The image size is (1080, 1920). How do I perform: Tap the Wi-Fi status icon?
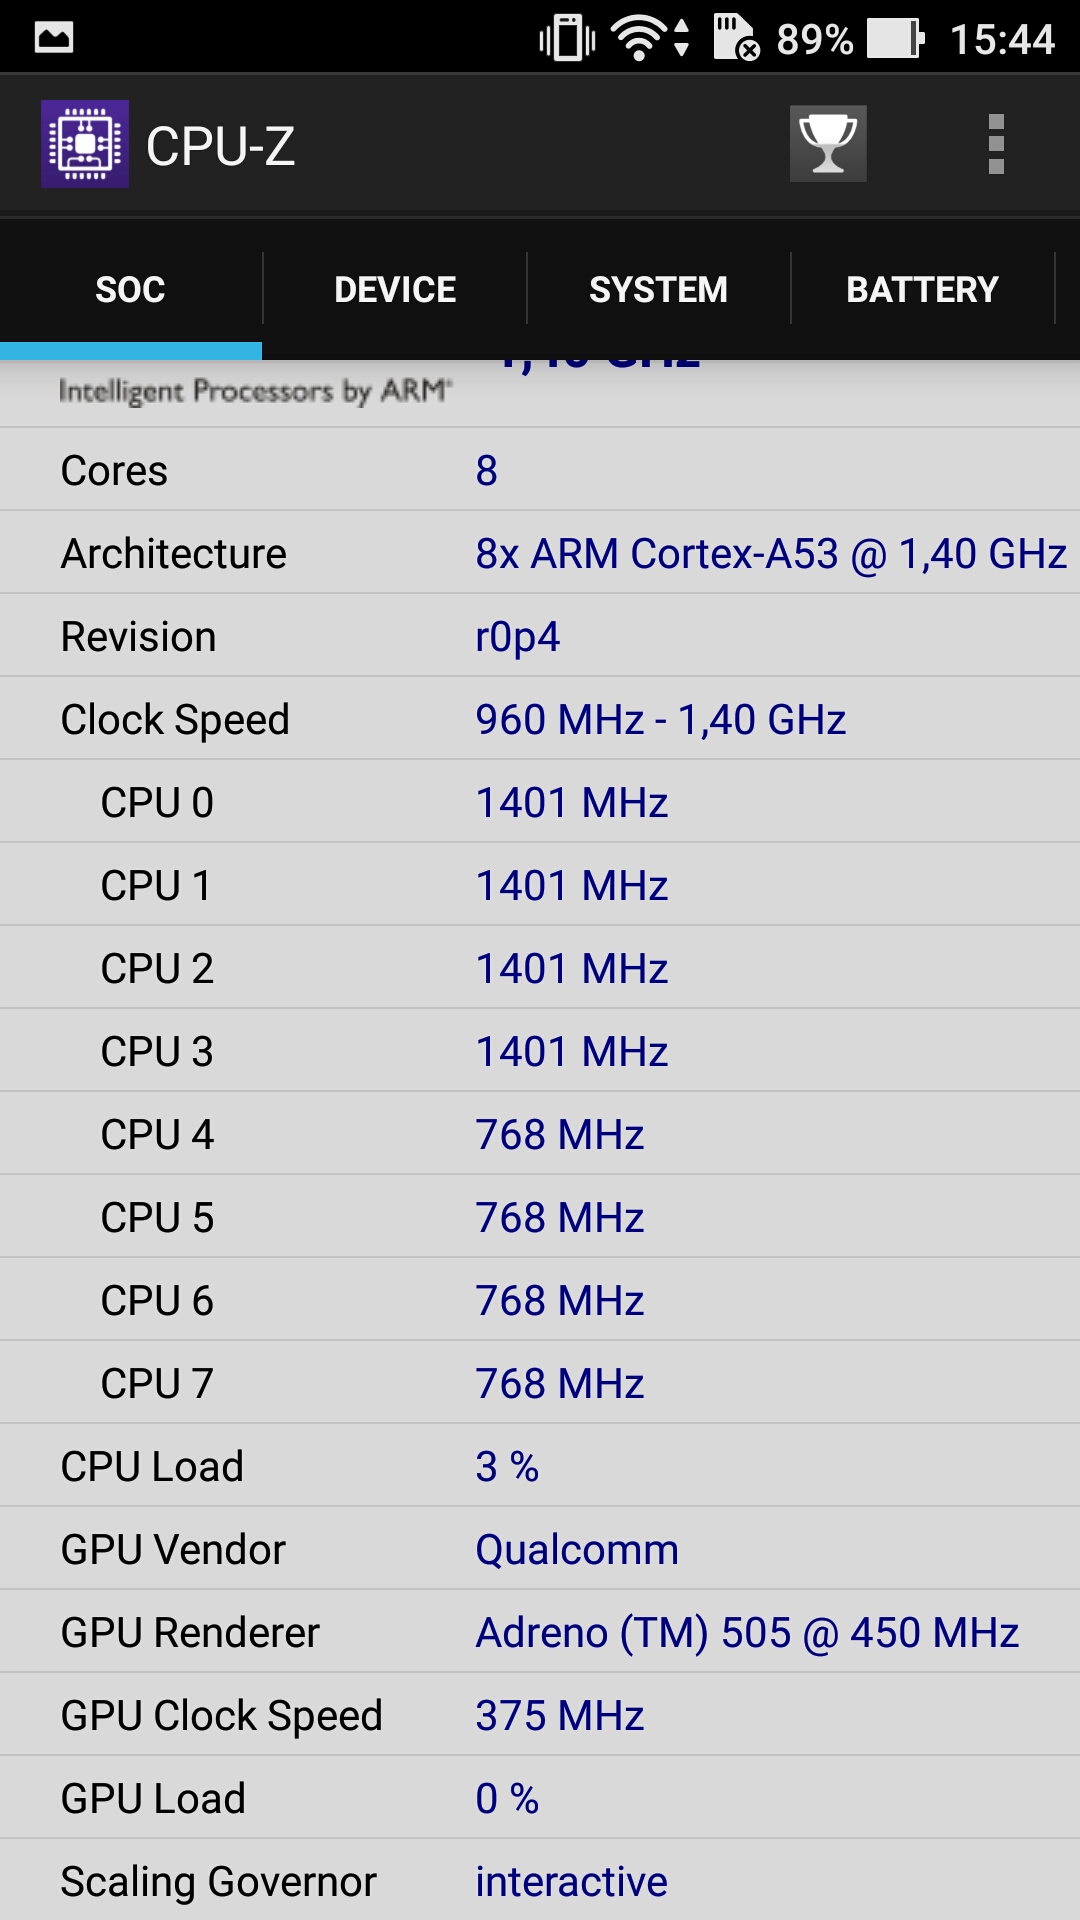(650, 38)
